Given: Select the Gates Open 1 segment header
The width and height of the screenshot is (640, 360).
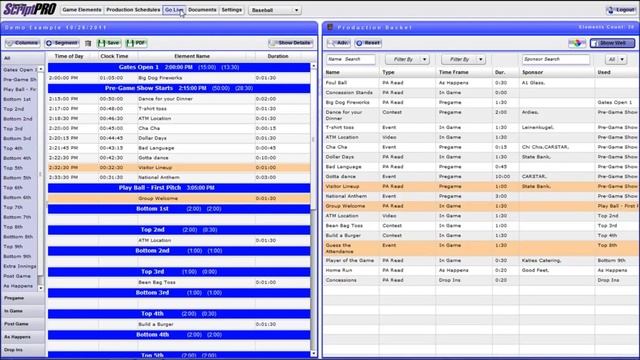Looking at the screenshot, I should (x=179, y=67).
